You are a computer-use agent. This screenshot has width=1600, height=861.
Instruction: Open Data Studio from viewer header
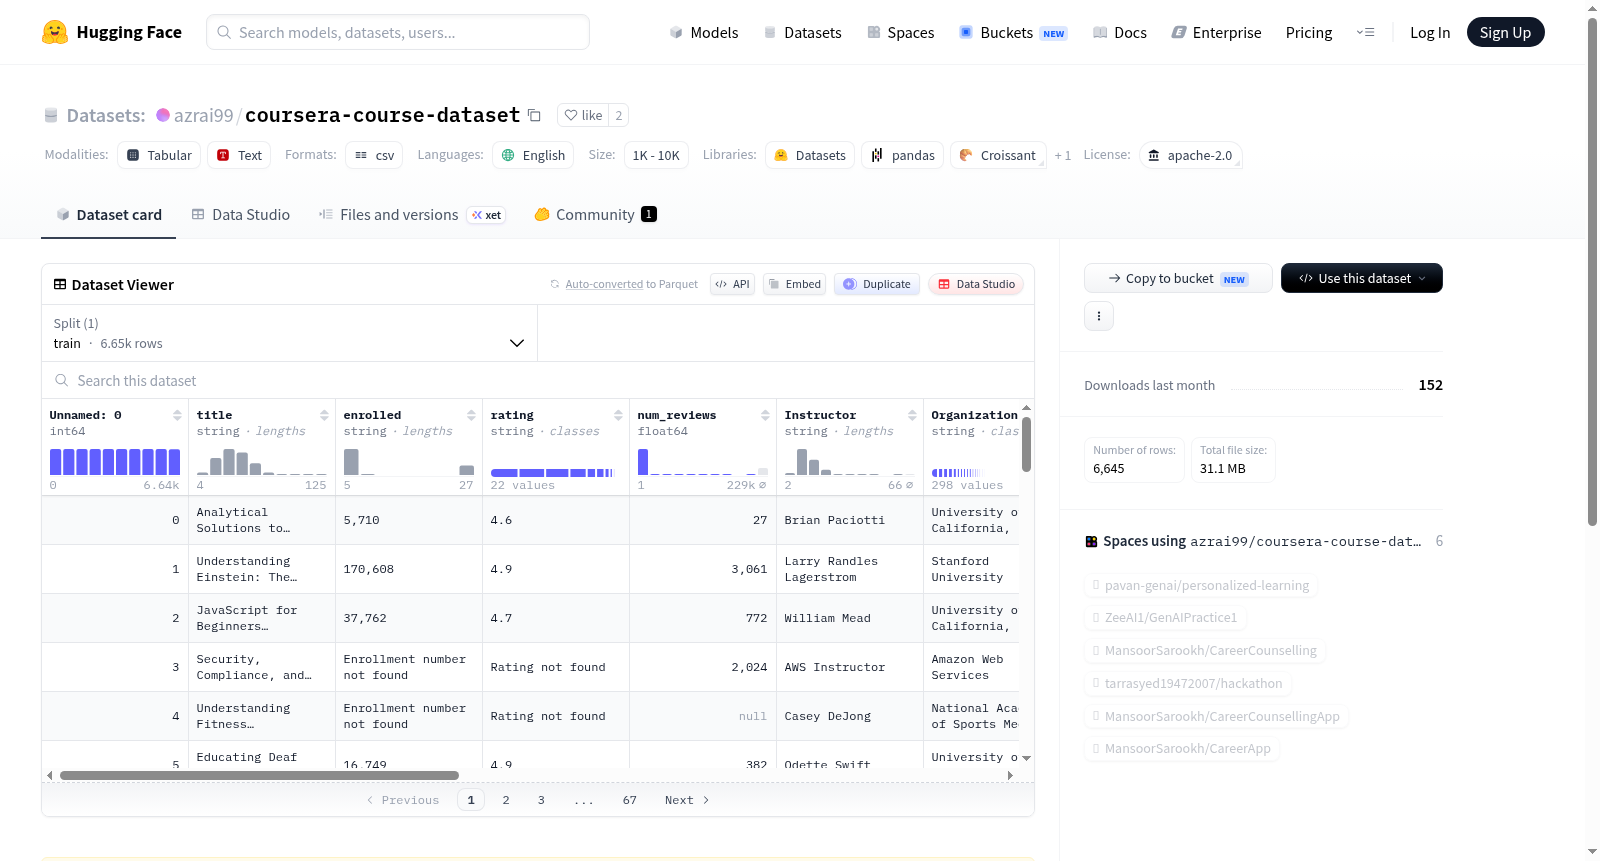976,284
